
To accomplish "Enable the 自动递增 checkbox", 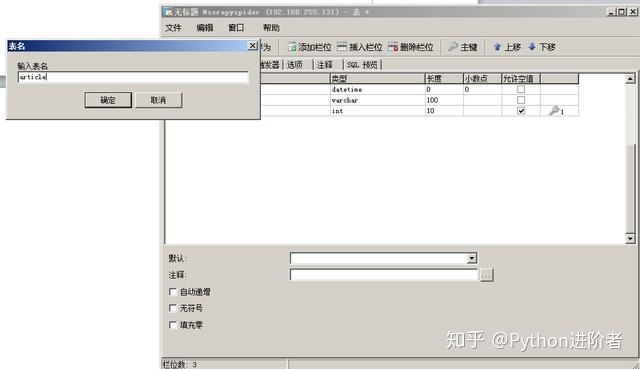I will 173,292.
